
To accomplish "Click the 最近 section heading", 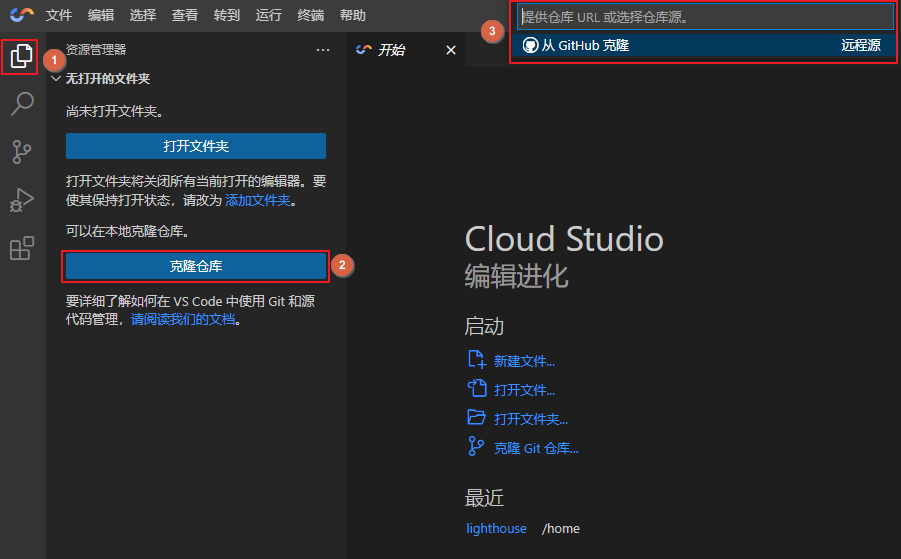I will [484, 498].
